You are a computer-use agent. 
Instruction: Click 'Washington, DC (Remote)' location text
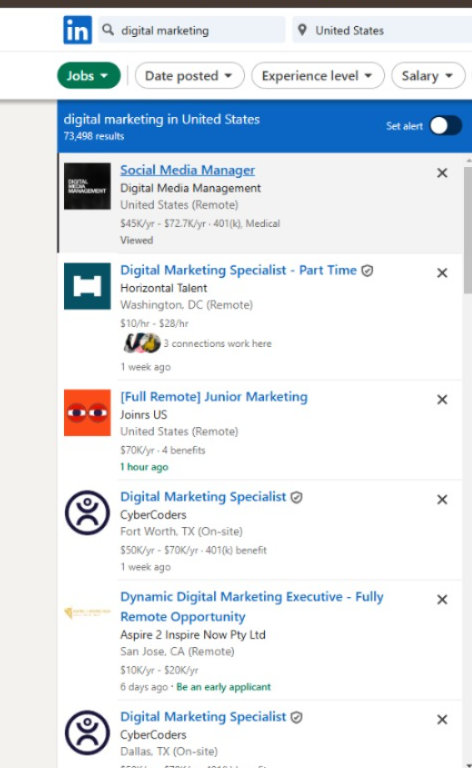pyautogui.click(x=187, y=305)
